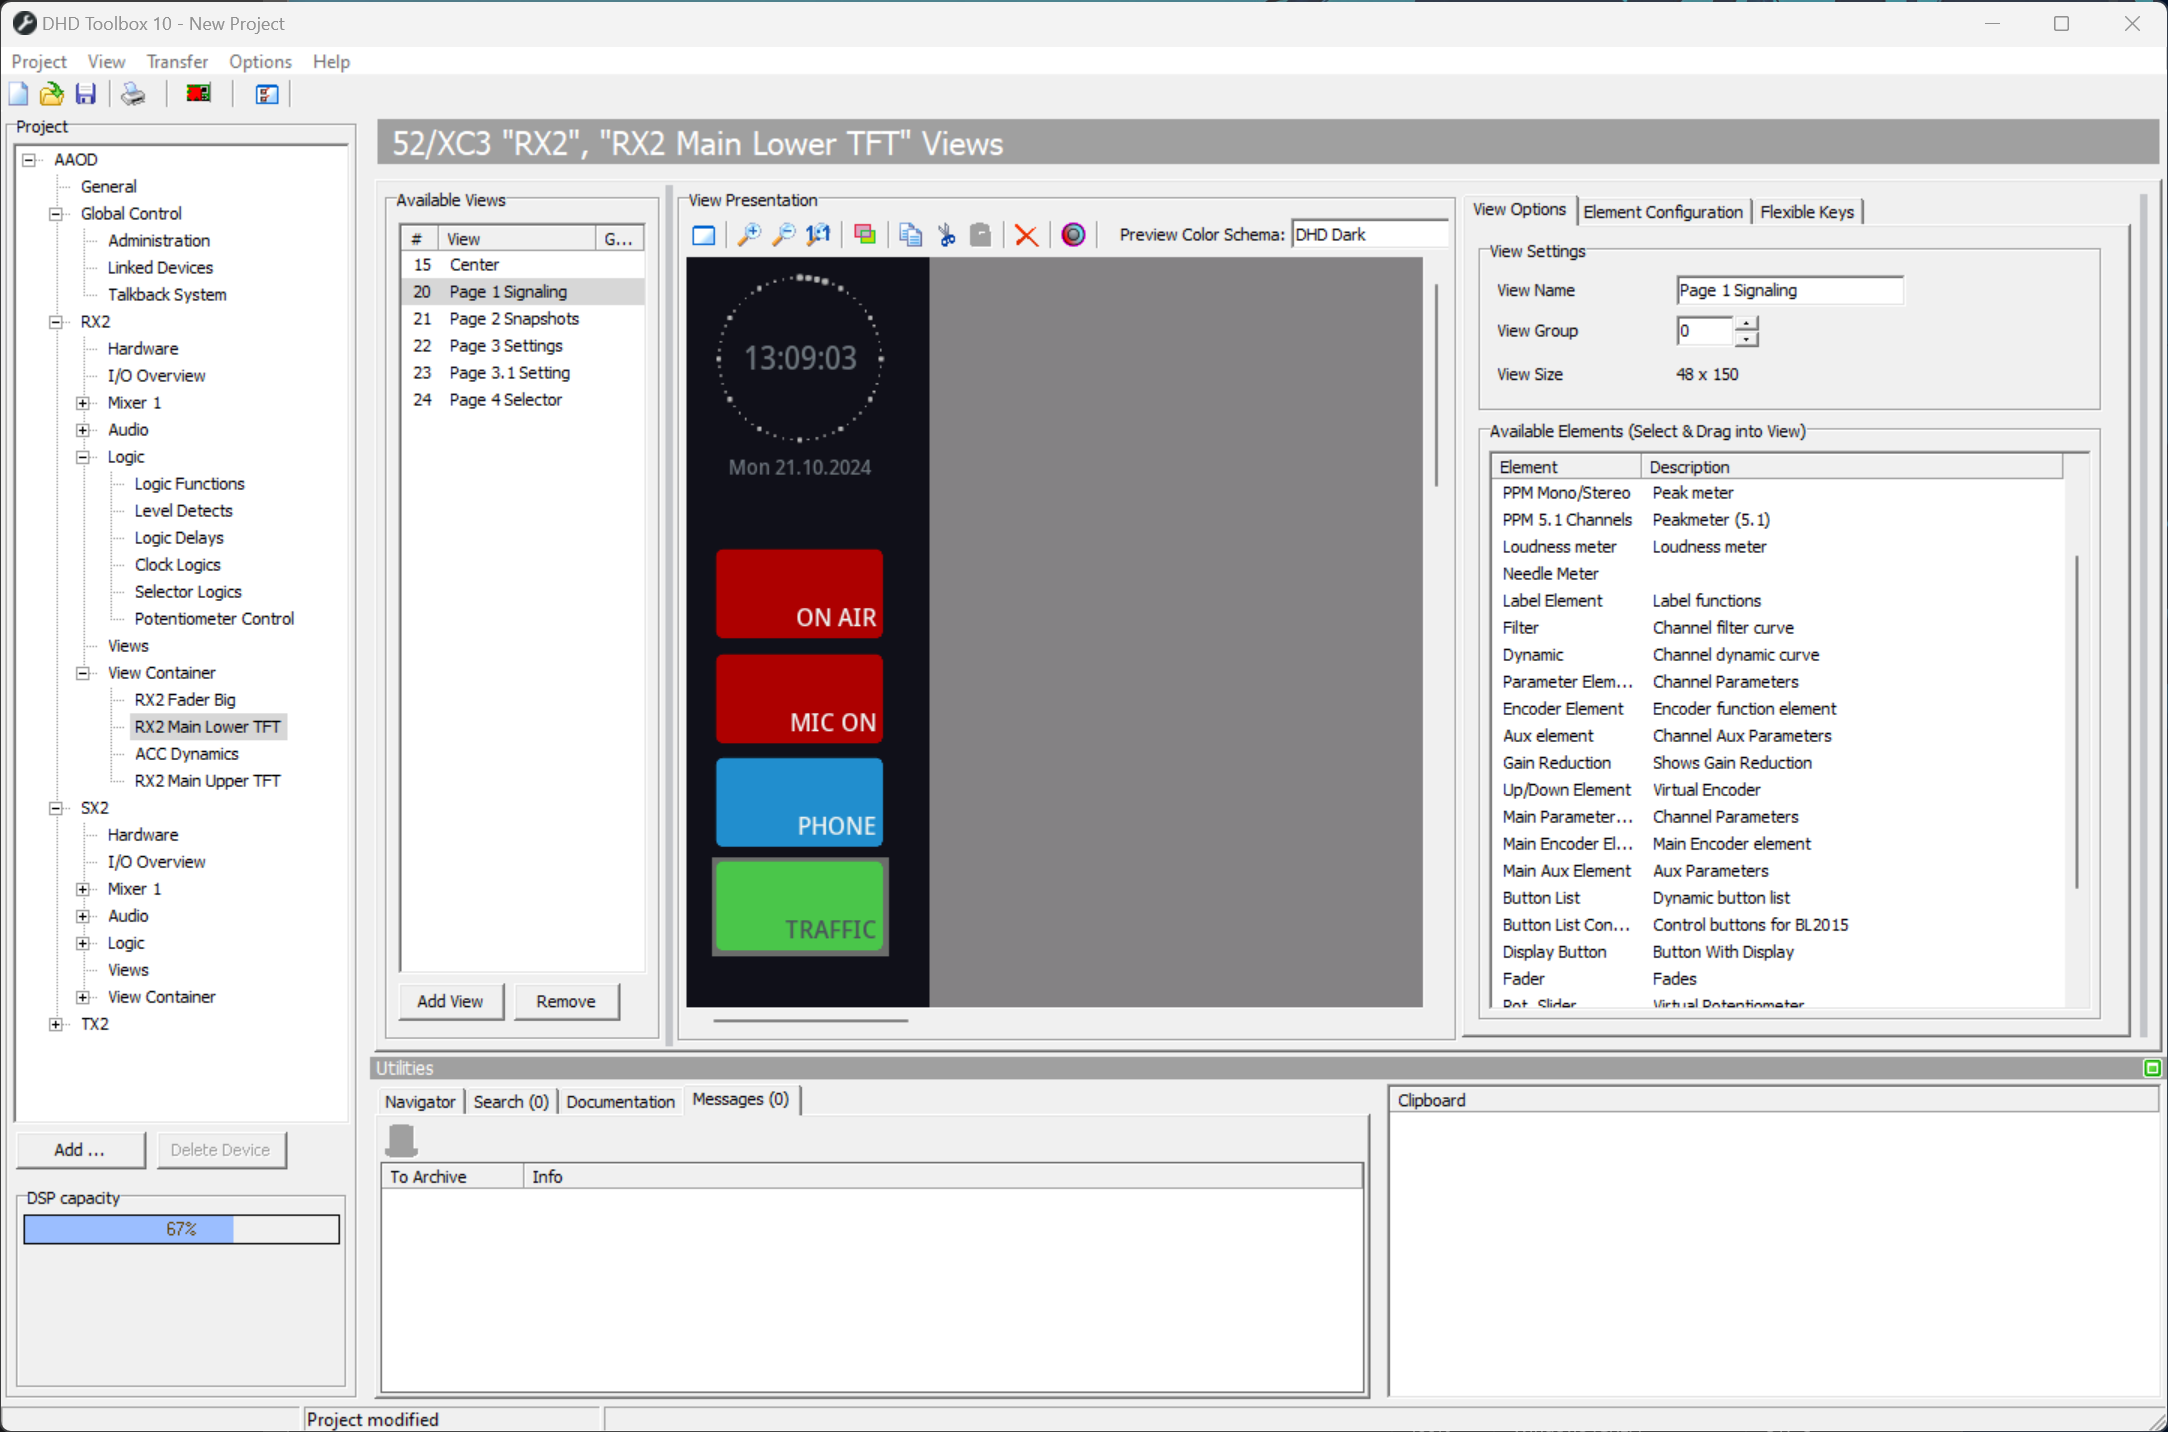Expand the Mixer 1 node under SX2
Viewport: 2168px width, 1432px height.
[x=82, y=888]
